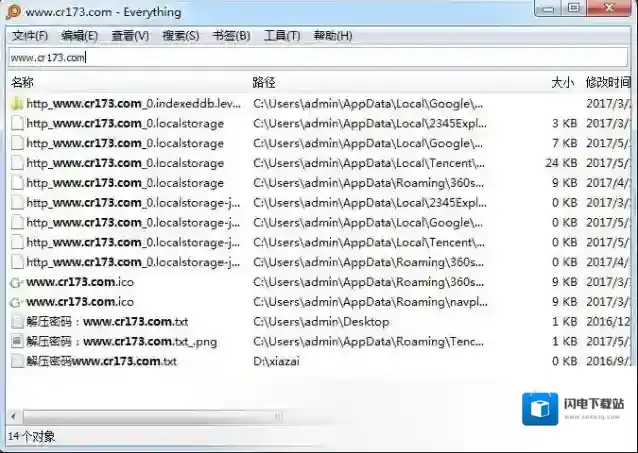The width and height of the screenshot is (638, 453).
Task: Sort results by 大小 column header
Action: [562, 83]
